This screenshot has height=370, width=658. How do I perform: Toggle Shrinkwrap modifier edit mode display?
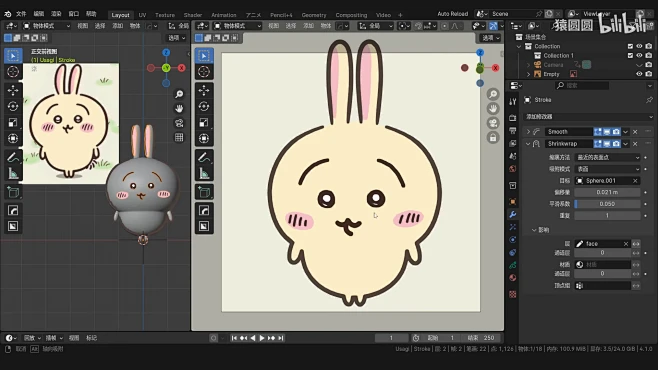598,143
